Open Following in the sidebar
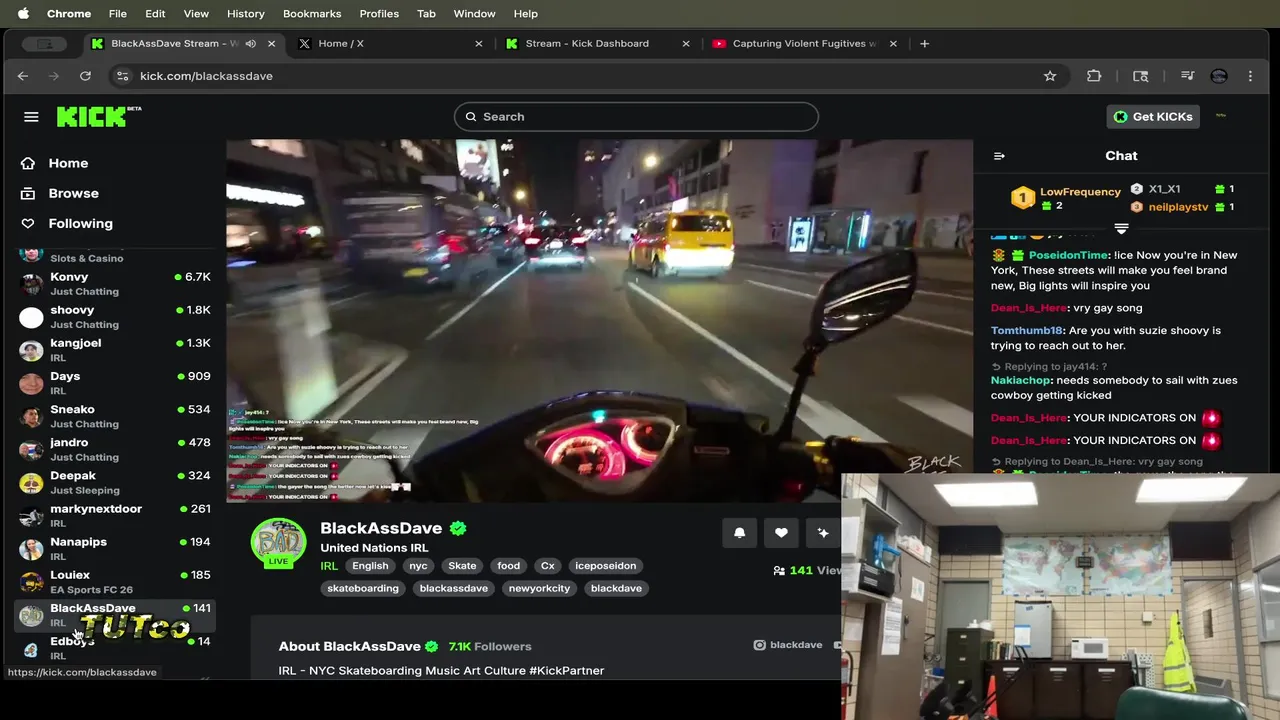 (80, 223)
